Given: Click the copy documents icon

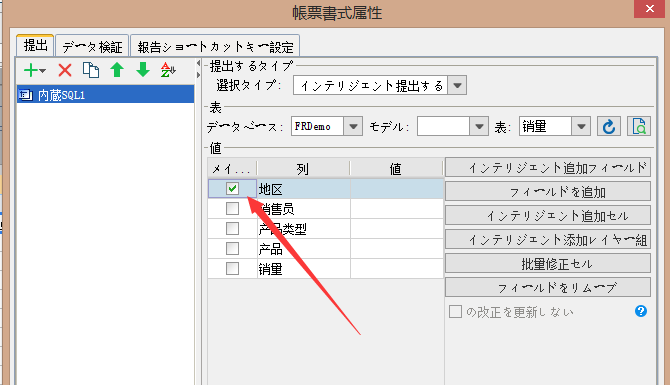Looking at the screenshot, I should point(91,70).
